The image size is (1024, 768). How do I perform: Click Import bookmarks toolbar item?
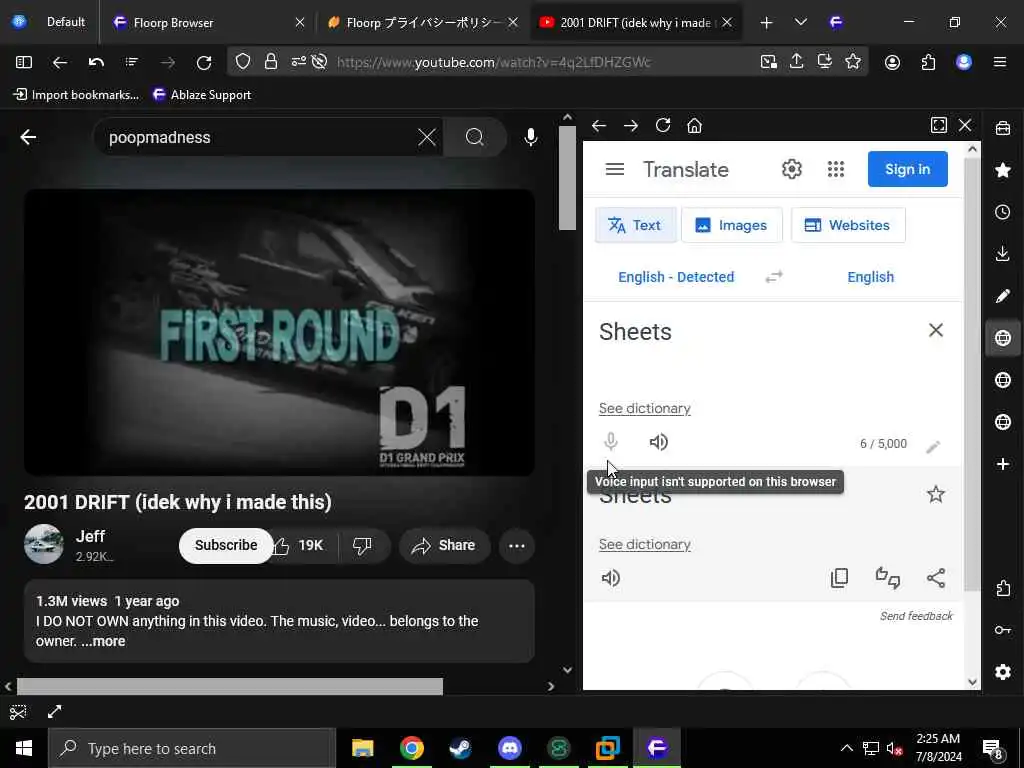[x=76, y=95]
